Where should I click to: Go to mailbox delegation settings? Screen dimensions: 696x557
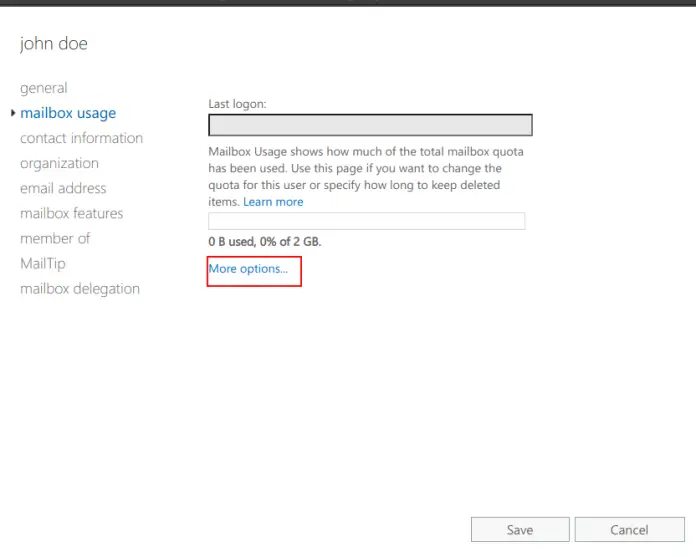[80, 289]
